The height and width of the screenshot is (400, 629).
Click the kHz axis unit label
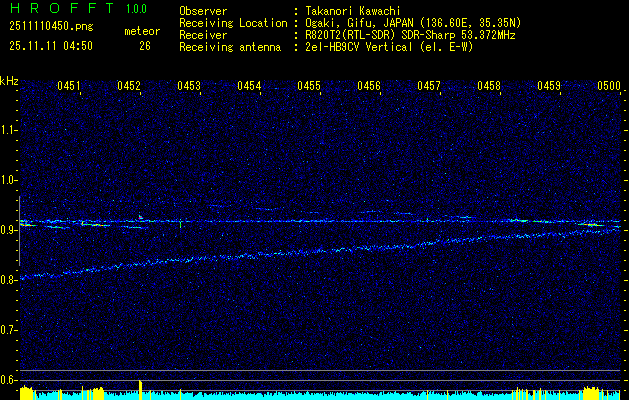pos(9,80)
